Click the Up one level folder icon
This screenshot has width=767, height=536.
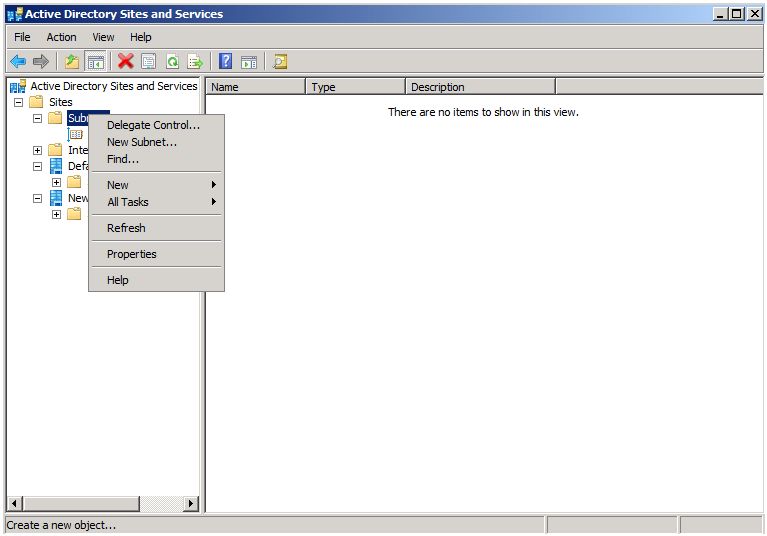[x=72, y=62]
